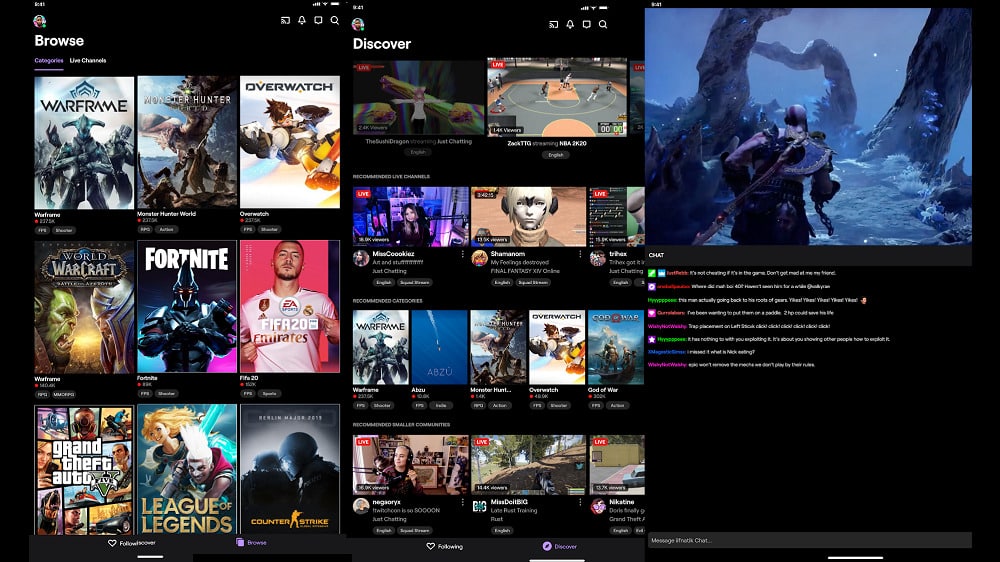
Task: Select Sports tag under Fifa 20
Action: coord(269,394)
